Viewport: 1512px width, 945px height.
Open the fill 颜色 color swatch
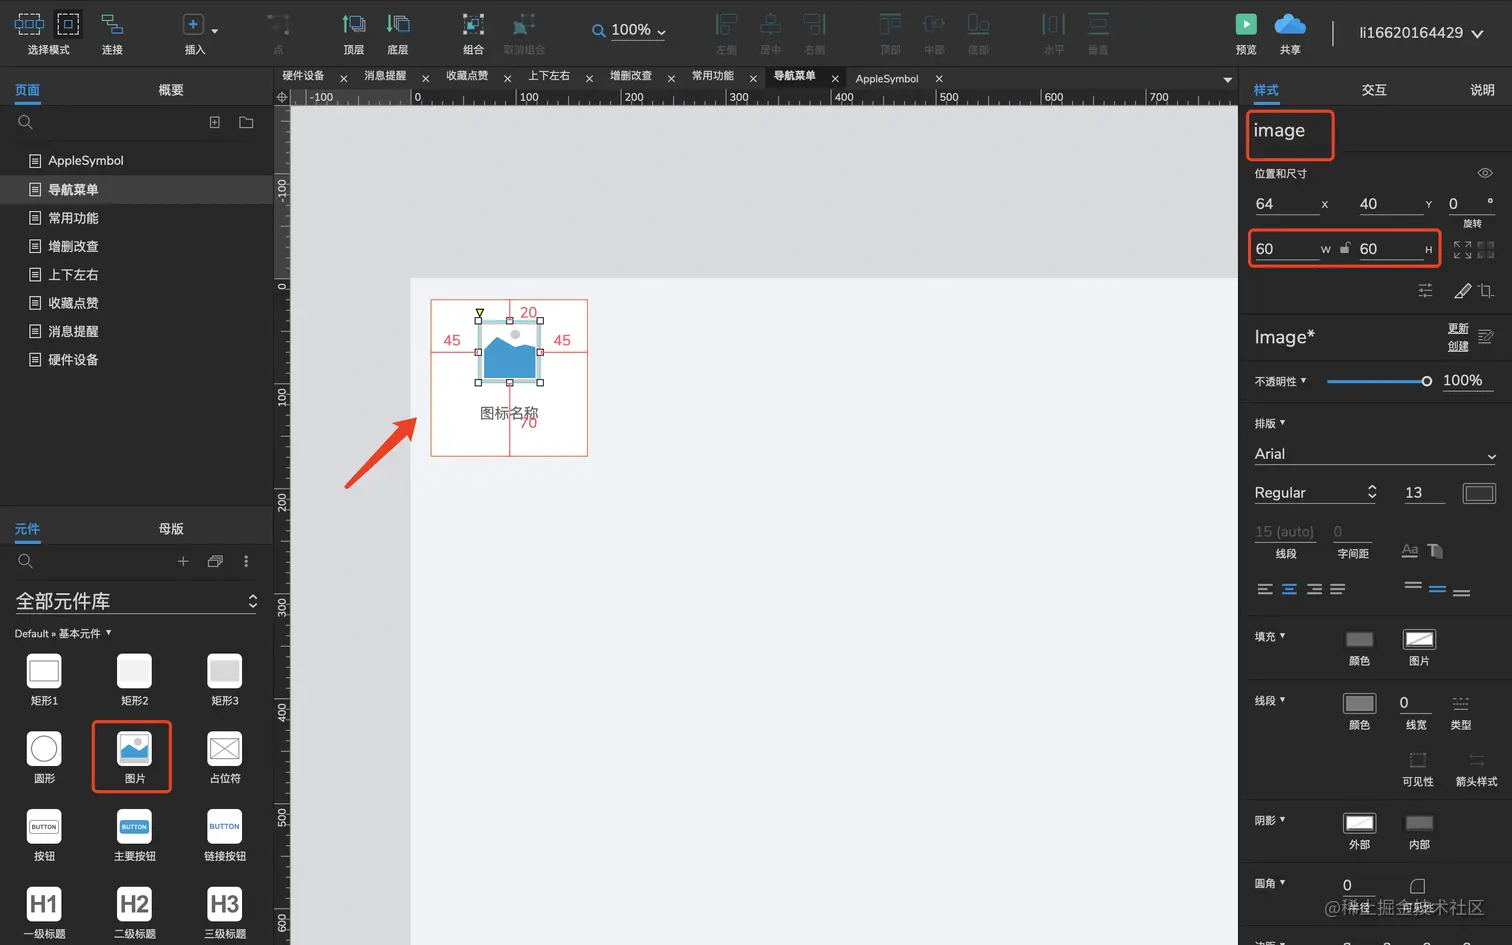[1359, 639]
